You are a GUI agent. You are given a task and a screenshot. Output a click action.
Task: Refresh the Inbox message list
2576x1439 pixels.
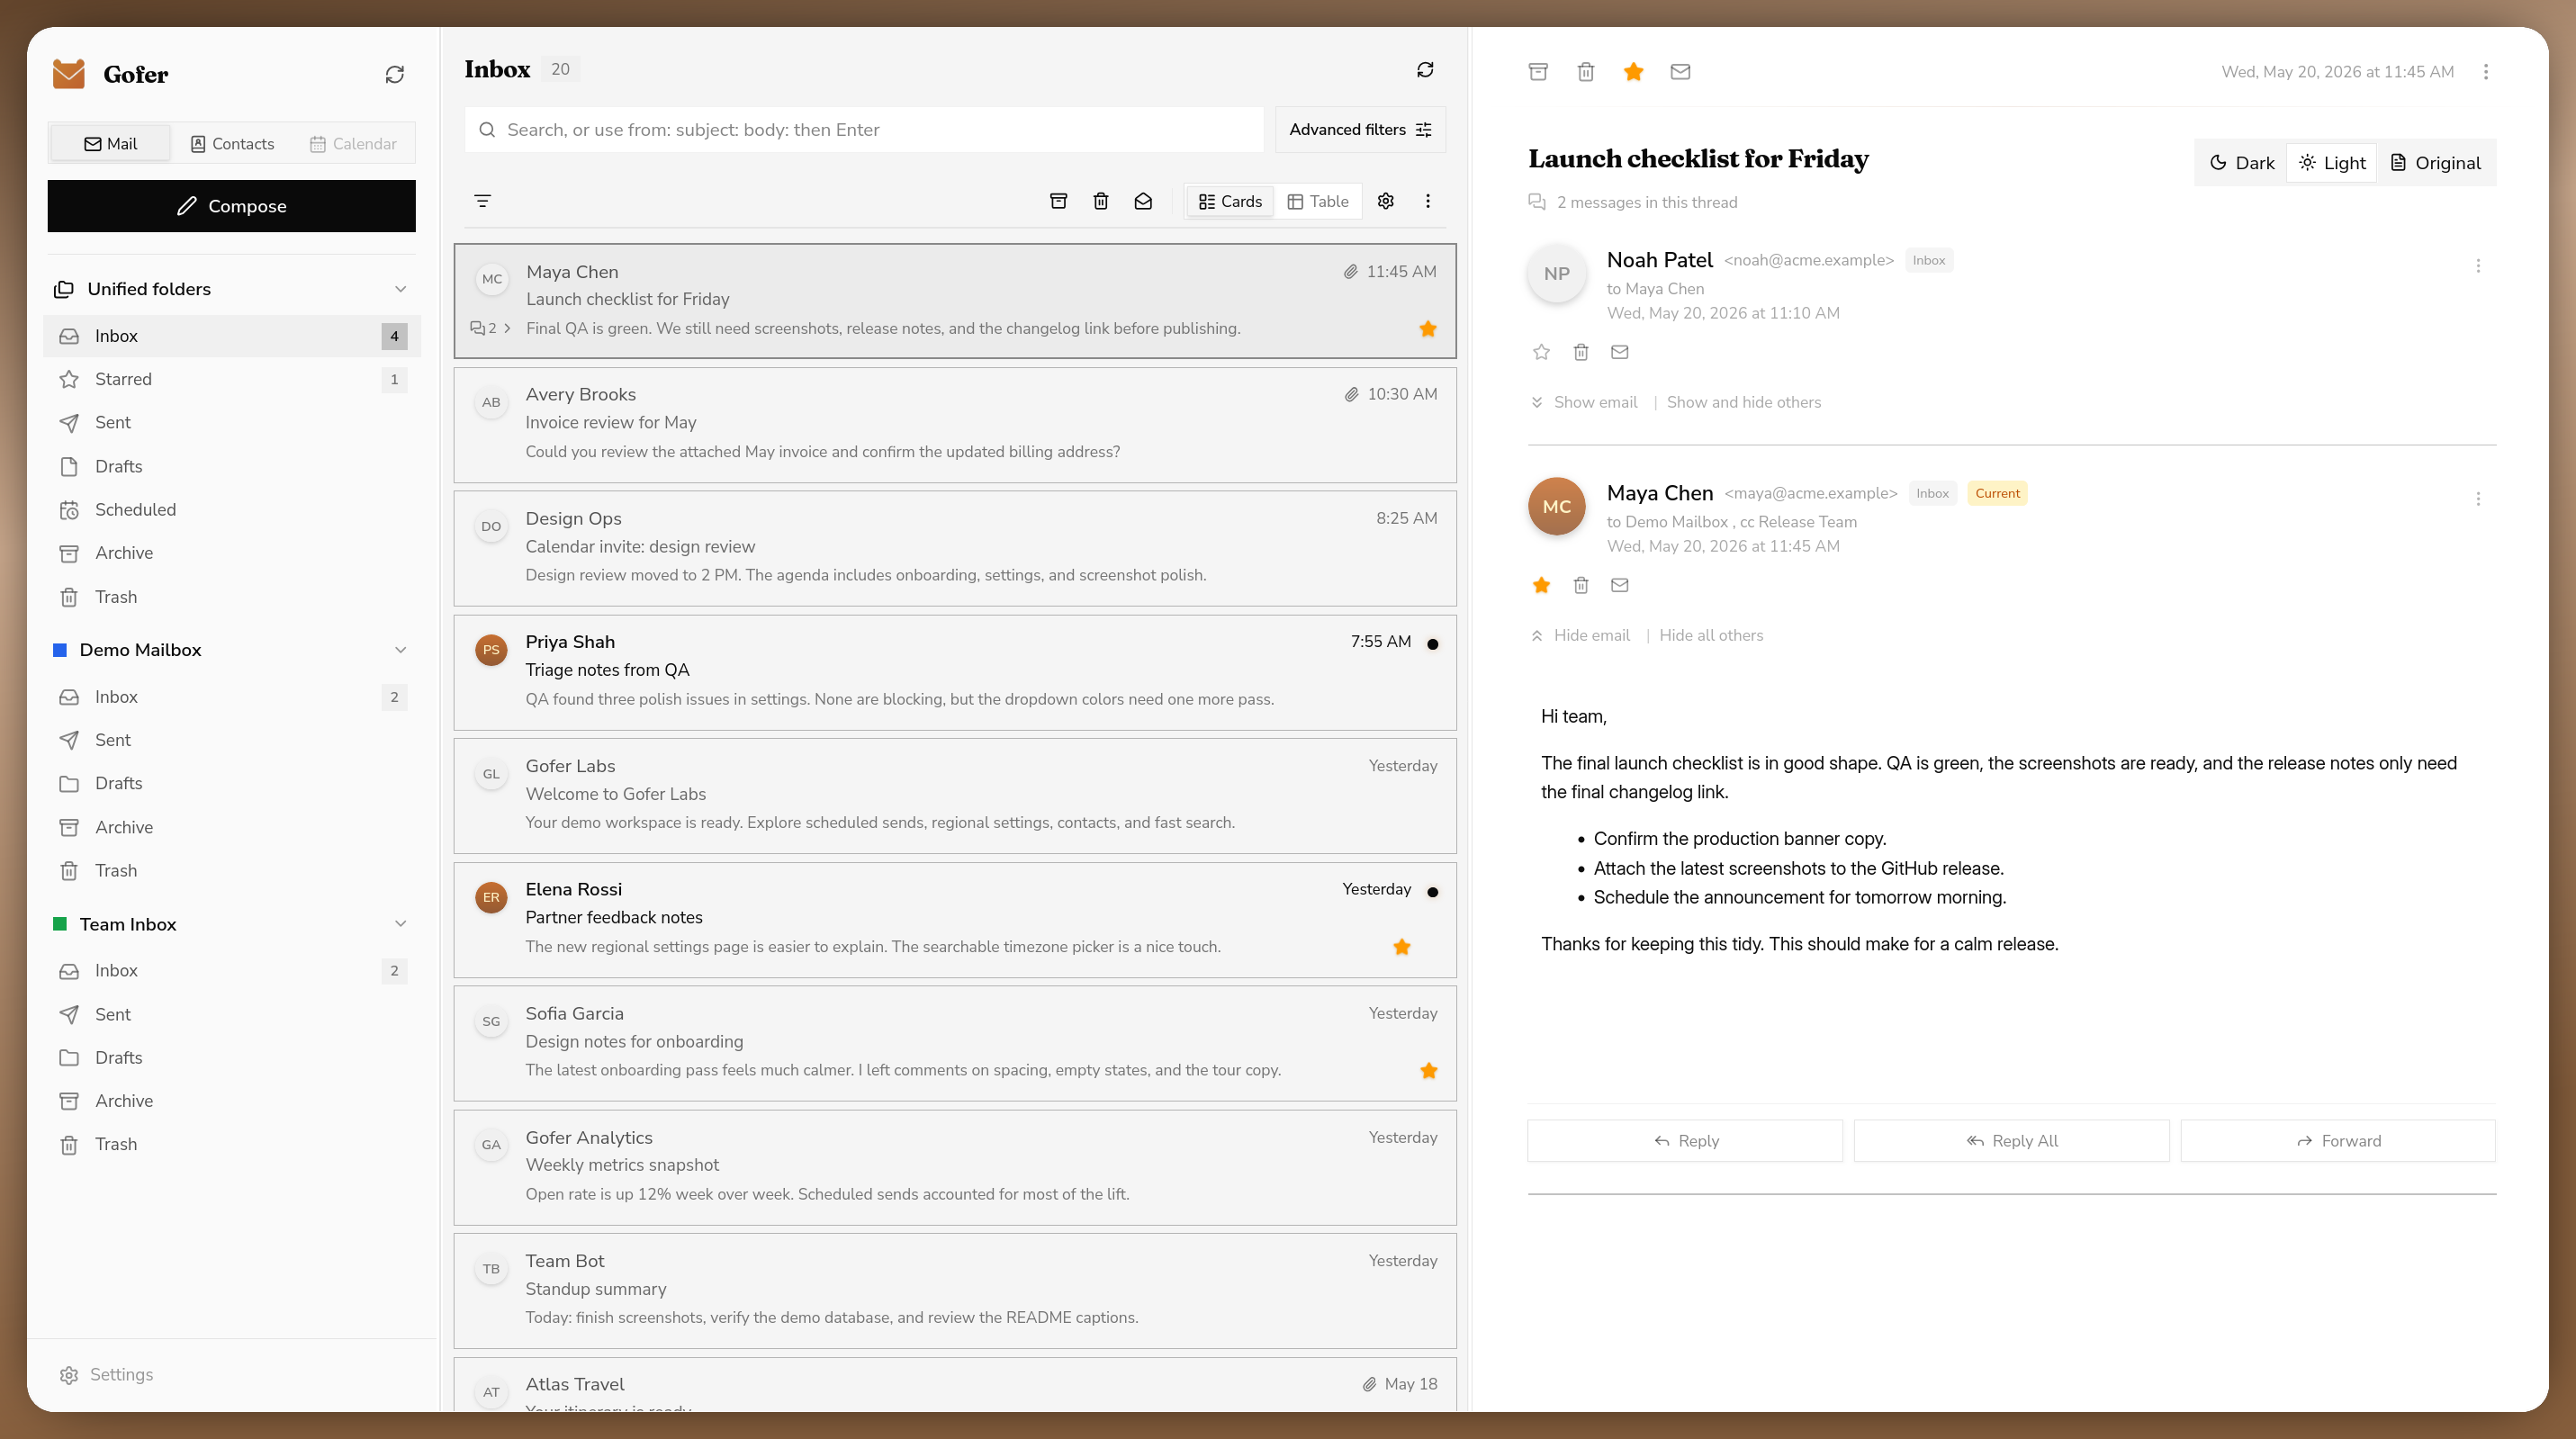tap(1425, 70)
